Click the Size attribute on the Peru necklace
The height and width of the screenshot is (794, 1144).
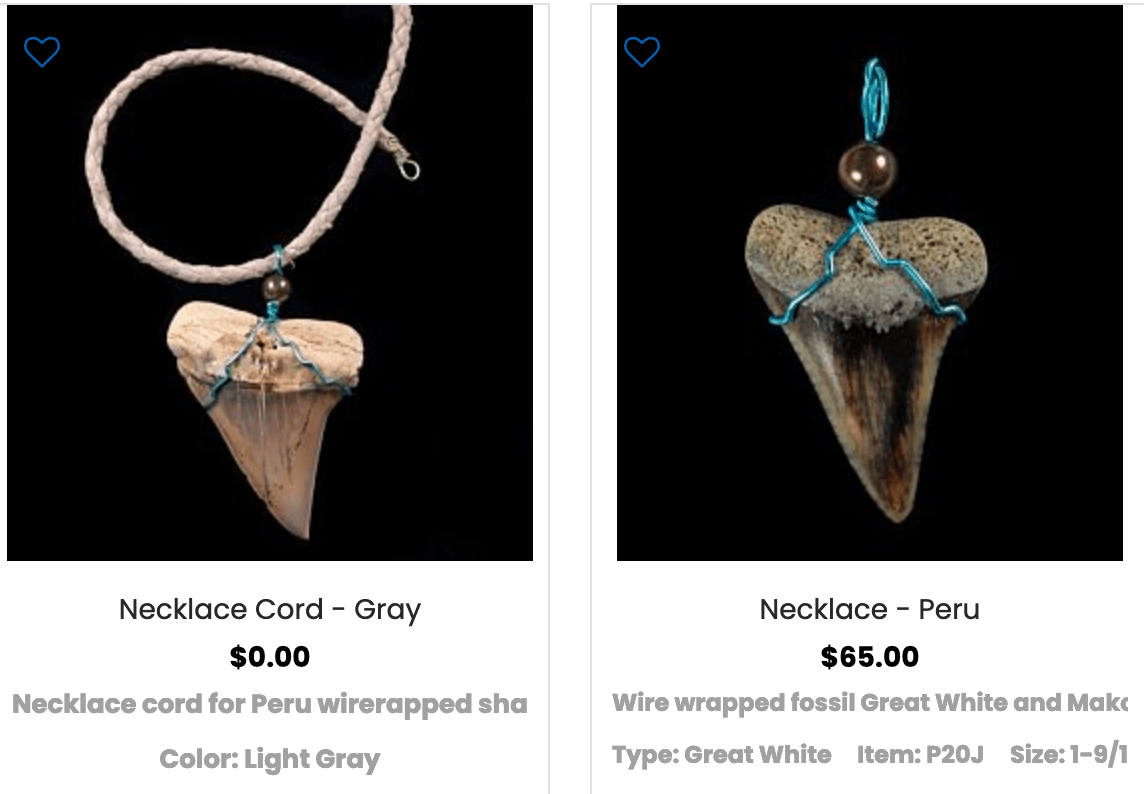[x=1069, y=755]
